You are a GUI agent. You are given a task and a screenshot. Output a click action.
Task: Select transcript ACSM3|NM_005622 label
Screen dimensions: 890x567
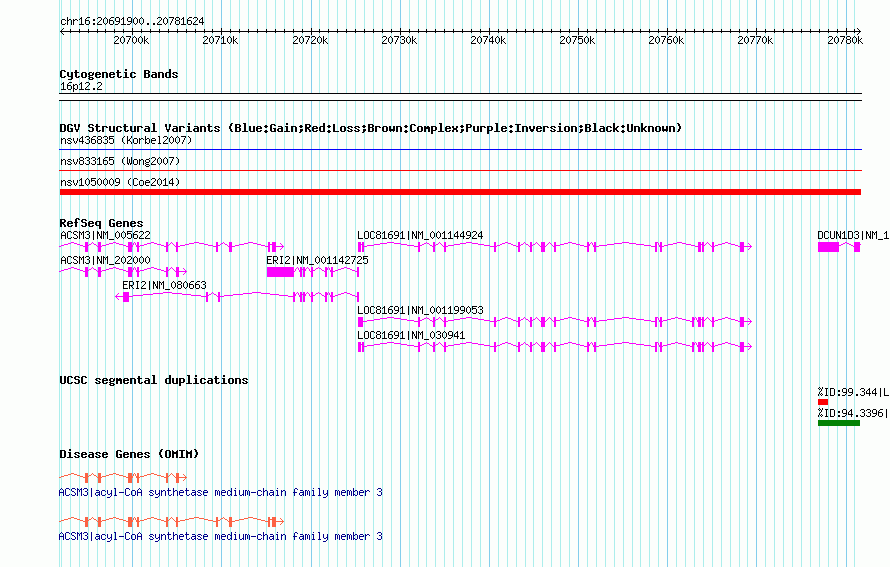click(106, 235)
